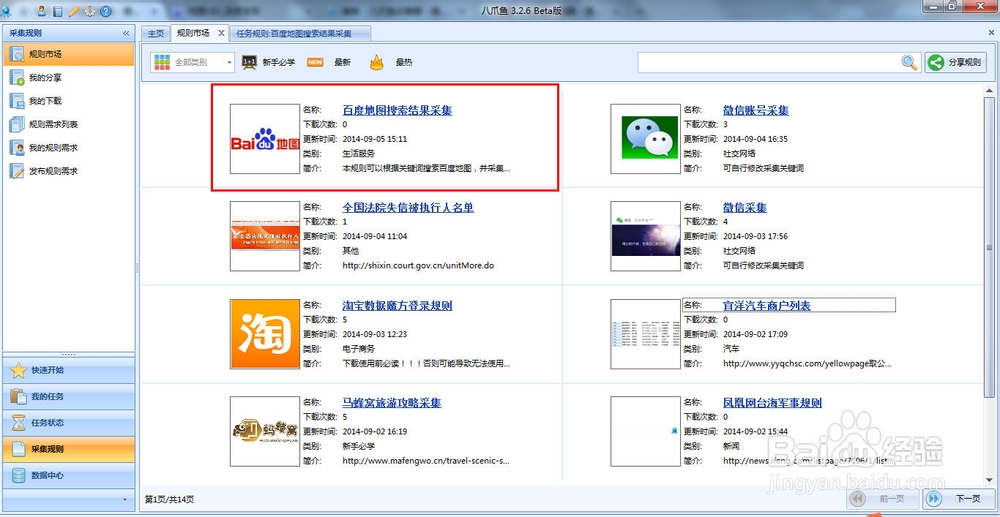The height and width of the screenshot is (517, 1000).
Task: Click the court list orange banner thumbnail
Action: click(265, 237)
